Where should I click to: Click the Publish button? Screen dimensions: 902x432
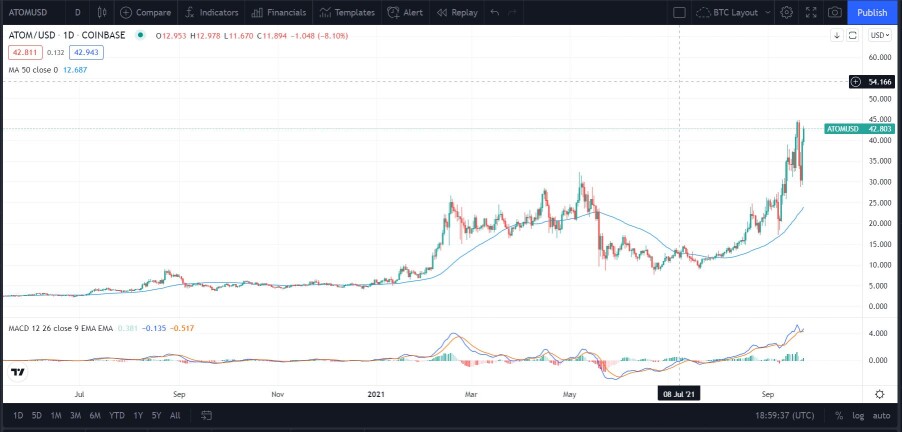872,12
